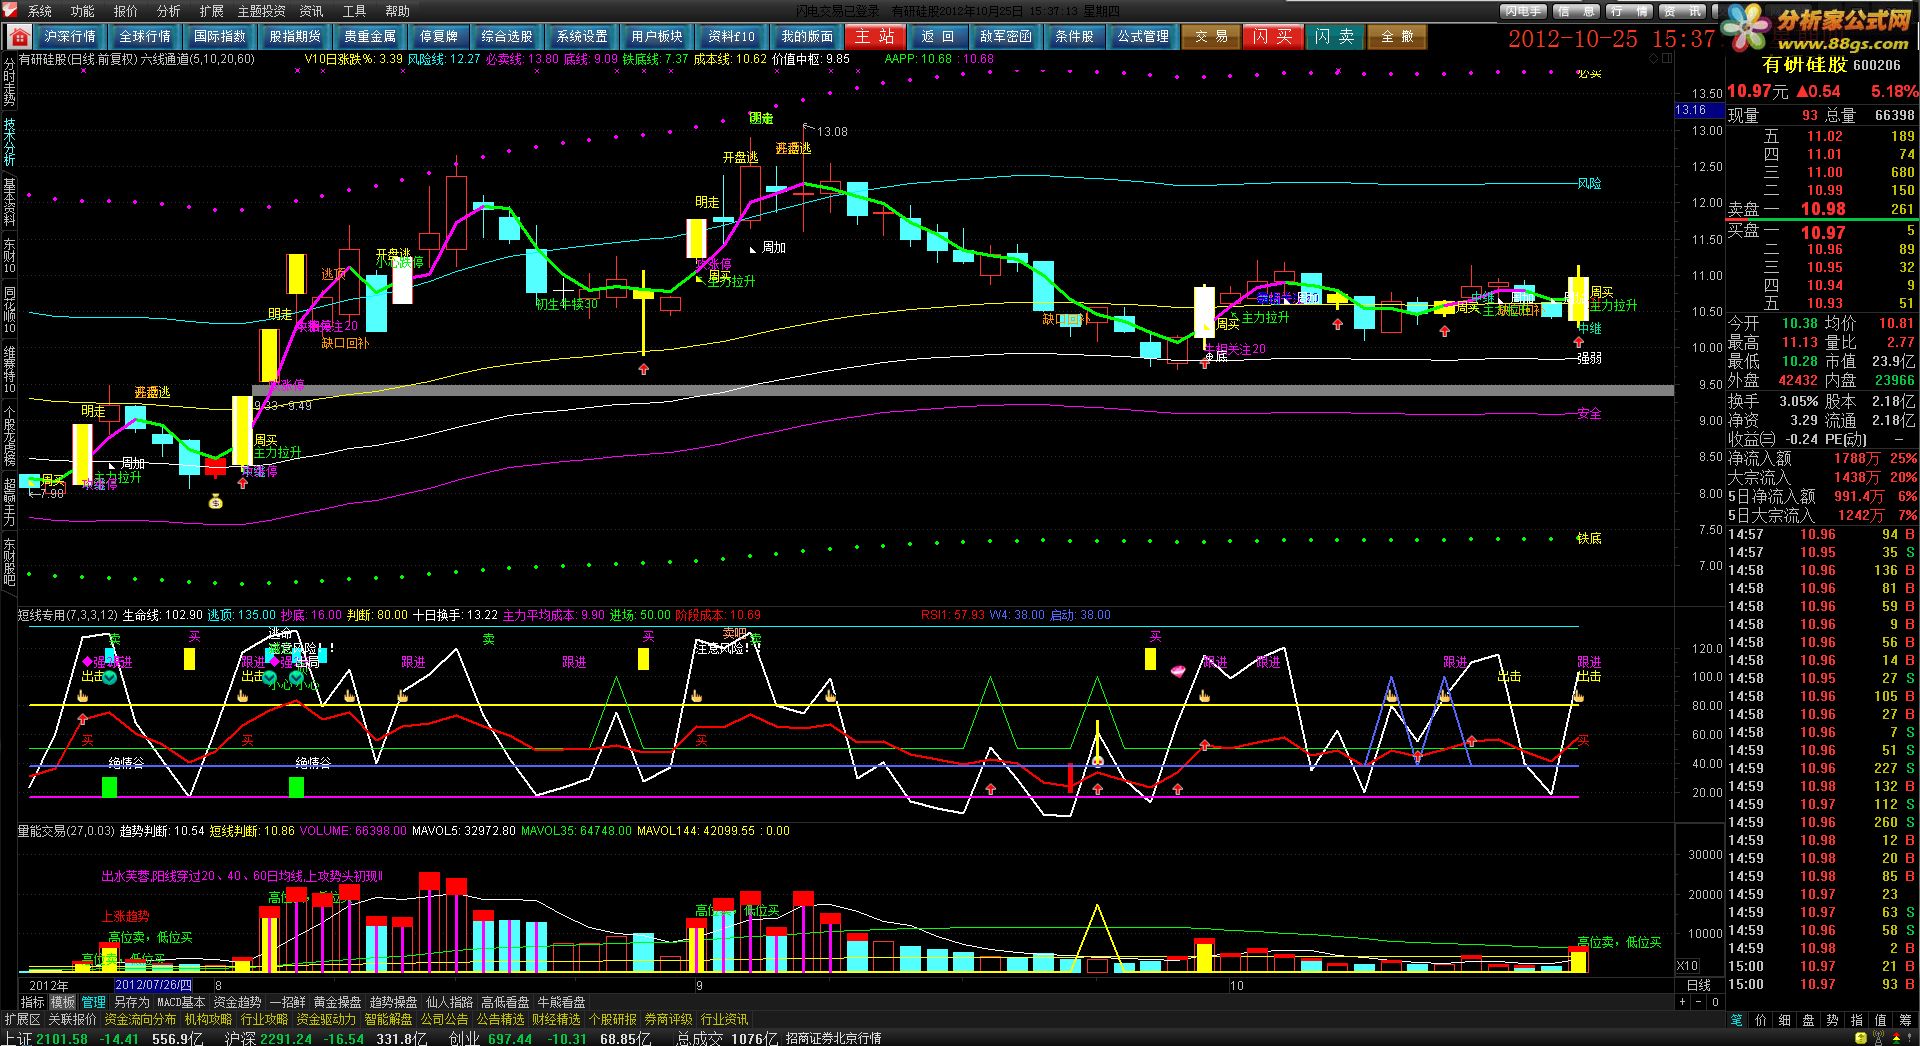Click the yellow status icon in bottom bar
1920x1046 pixels.
click(x=1861, y=1038)
